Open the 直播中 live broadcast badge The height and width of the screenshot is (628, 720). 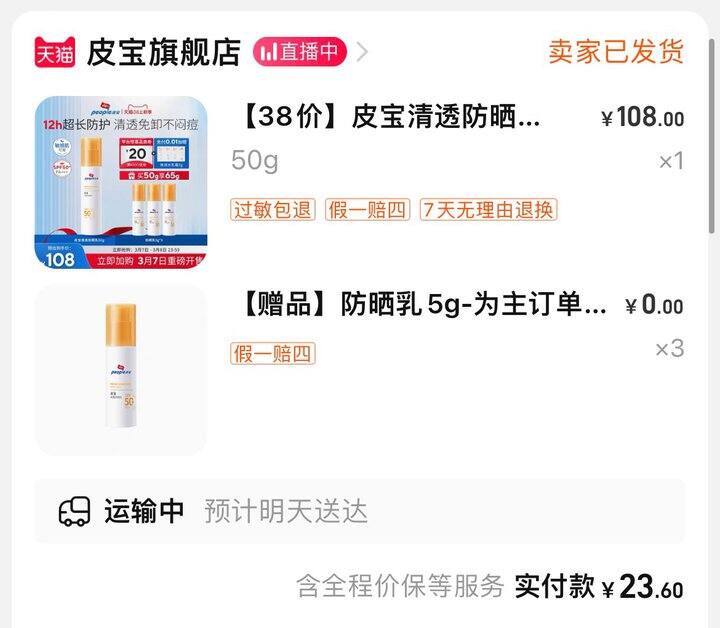300,52
